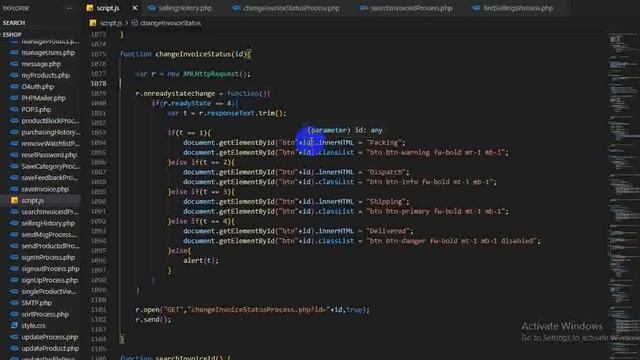Click the r.open GET request line
This screenshot has height=360, width=640.
point(253,310)
